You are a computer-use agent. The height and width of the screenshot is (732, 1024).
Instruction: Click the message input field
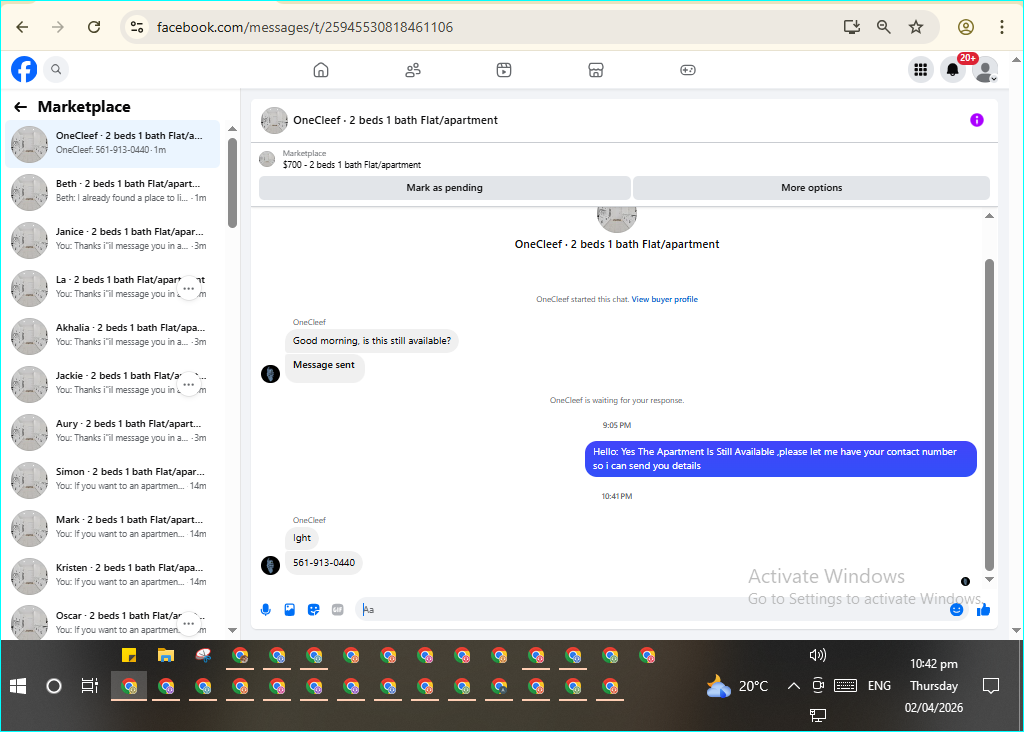click(653, 609)
